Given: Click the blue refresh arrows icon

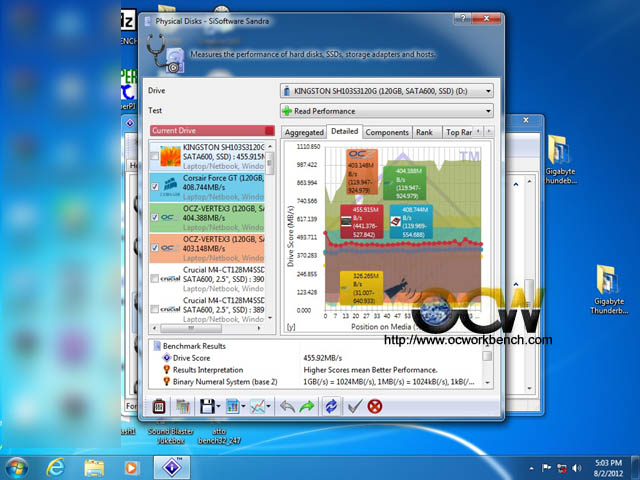Looking at the screenshot, I should coord(331,406).
